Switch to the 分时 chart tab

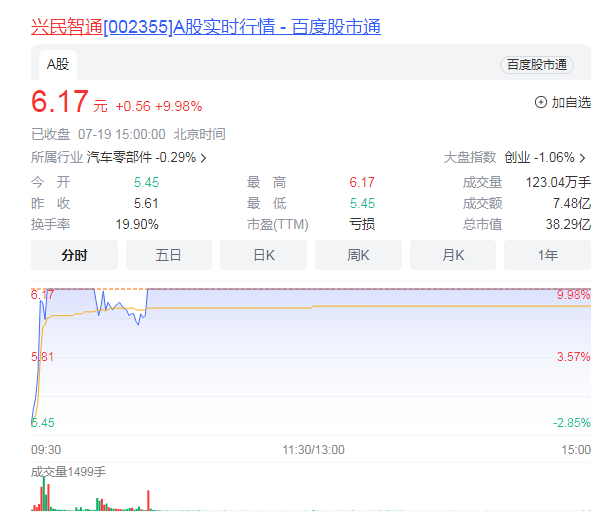[74, 255]
